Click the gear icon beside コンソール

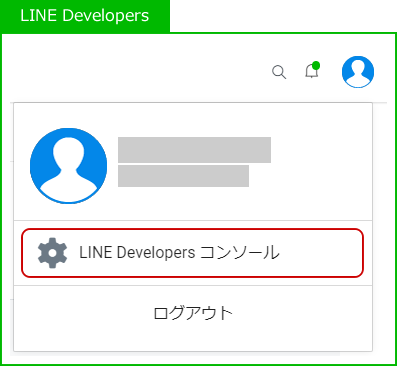[52, 253]
